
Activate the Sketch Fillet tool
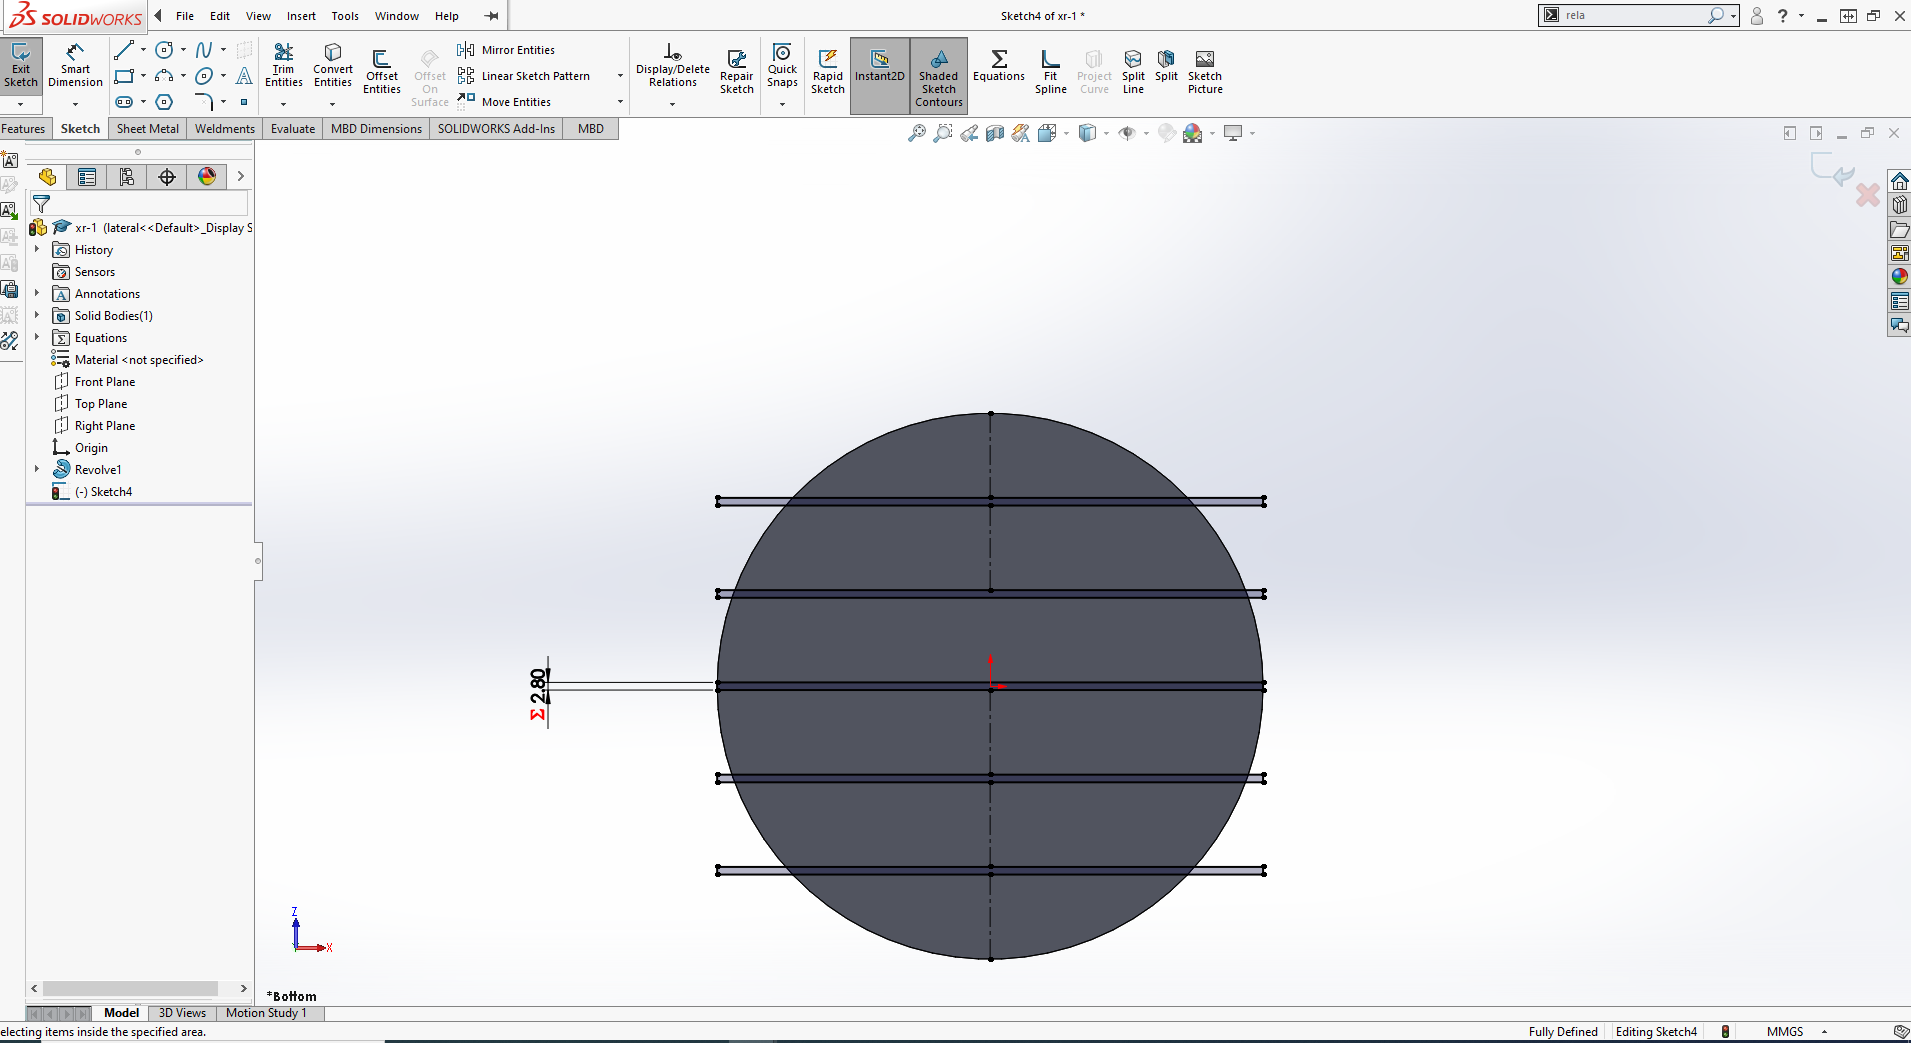tap(204, 102)
